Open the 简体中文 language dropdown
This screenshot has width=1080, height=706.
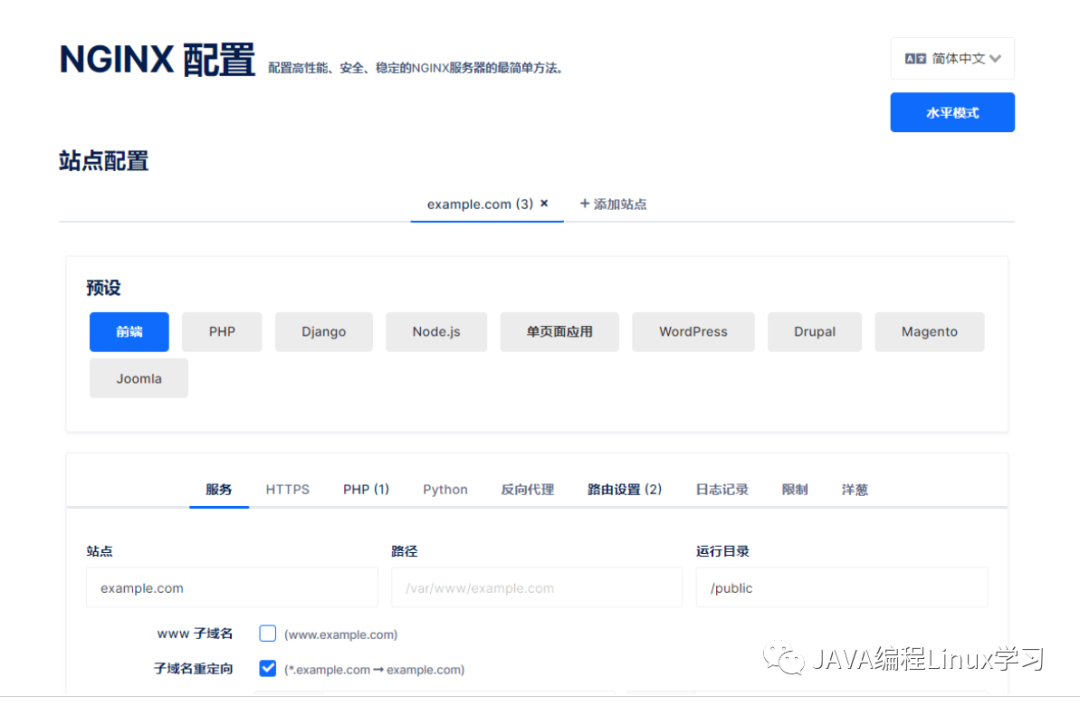click(x=952, y=59)
